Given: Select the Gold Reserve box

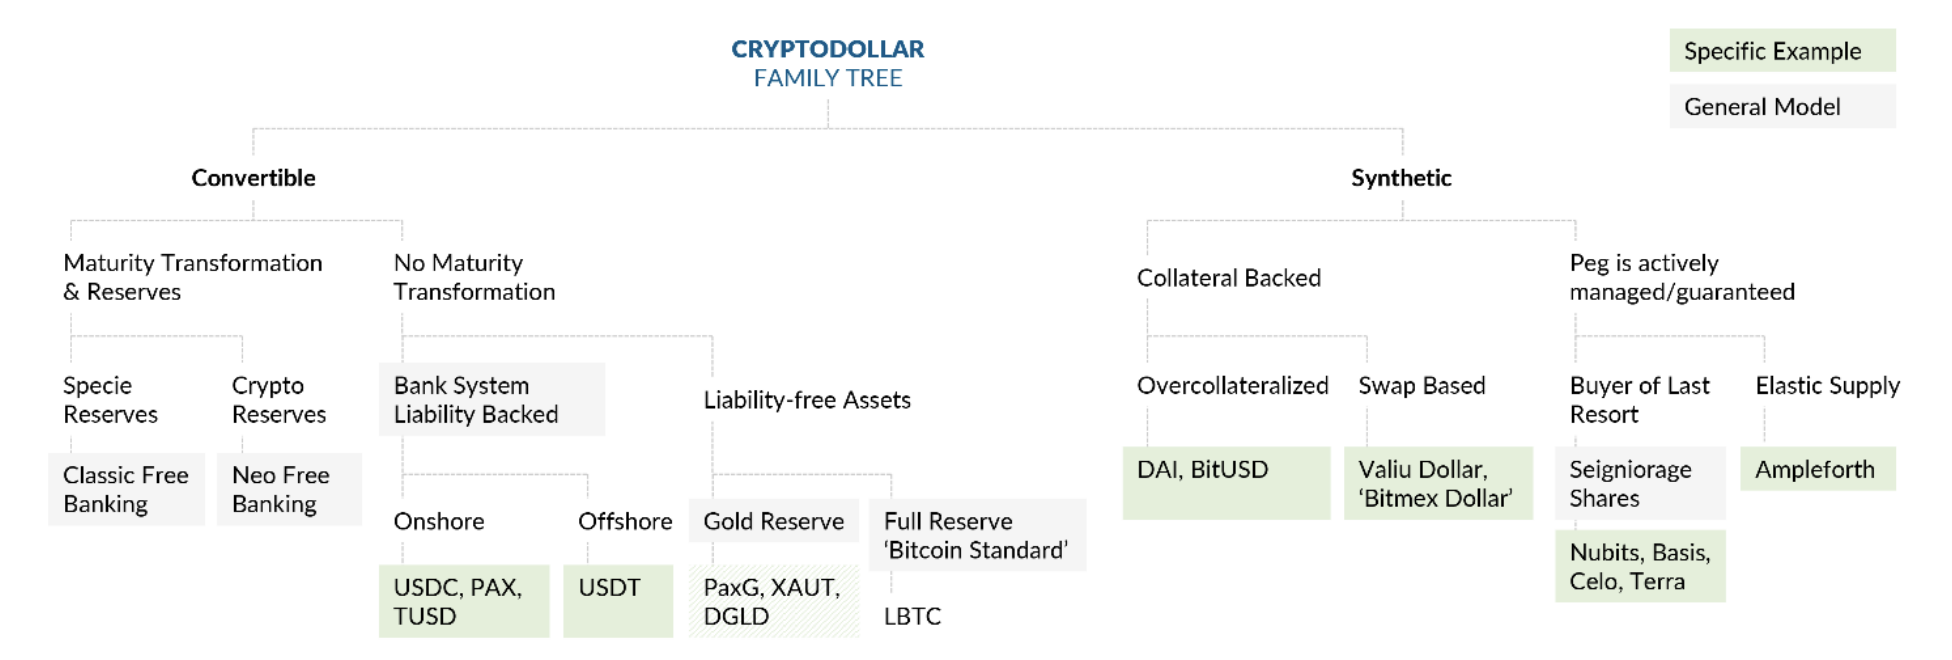Looking at the screenshot, I should (x=774, y=521).
